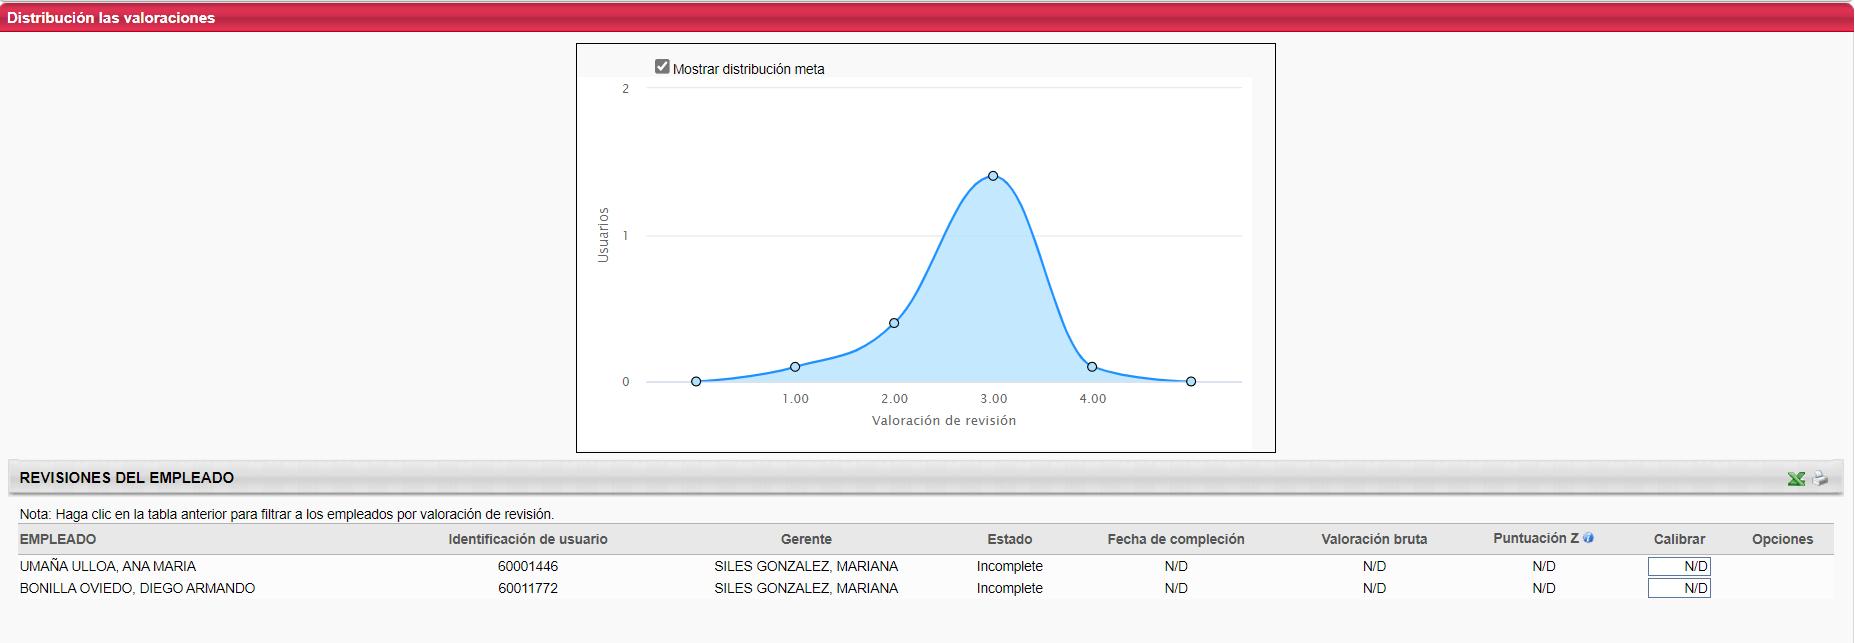The image size is (1855, 643).
Task: Select the chart data point at 1.00
Action: (x=795, y=367)
